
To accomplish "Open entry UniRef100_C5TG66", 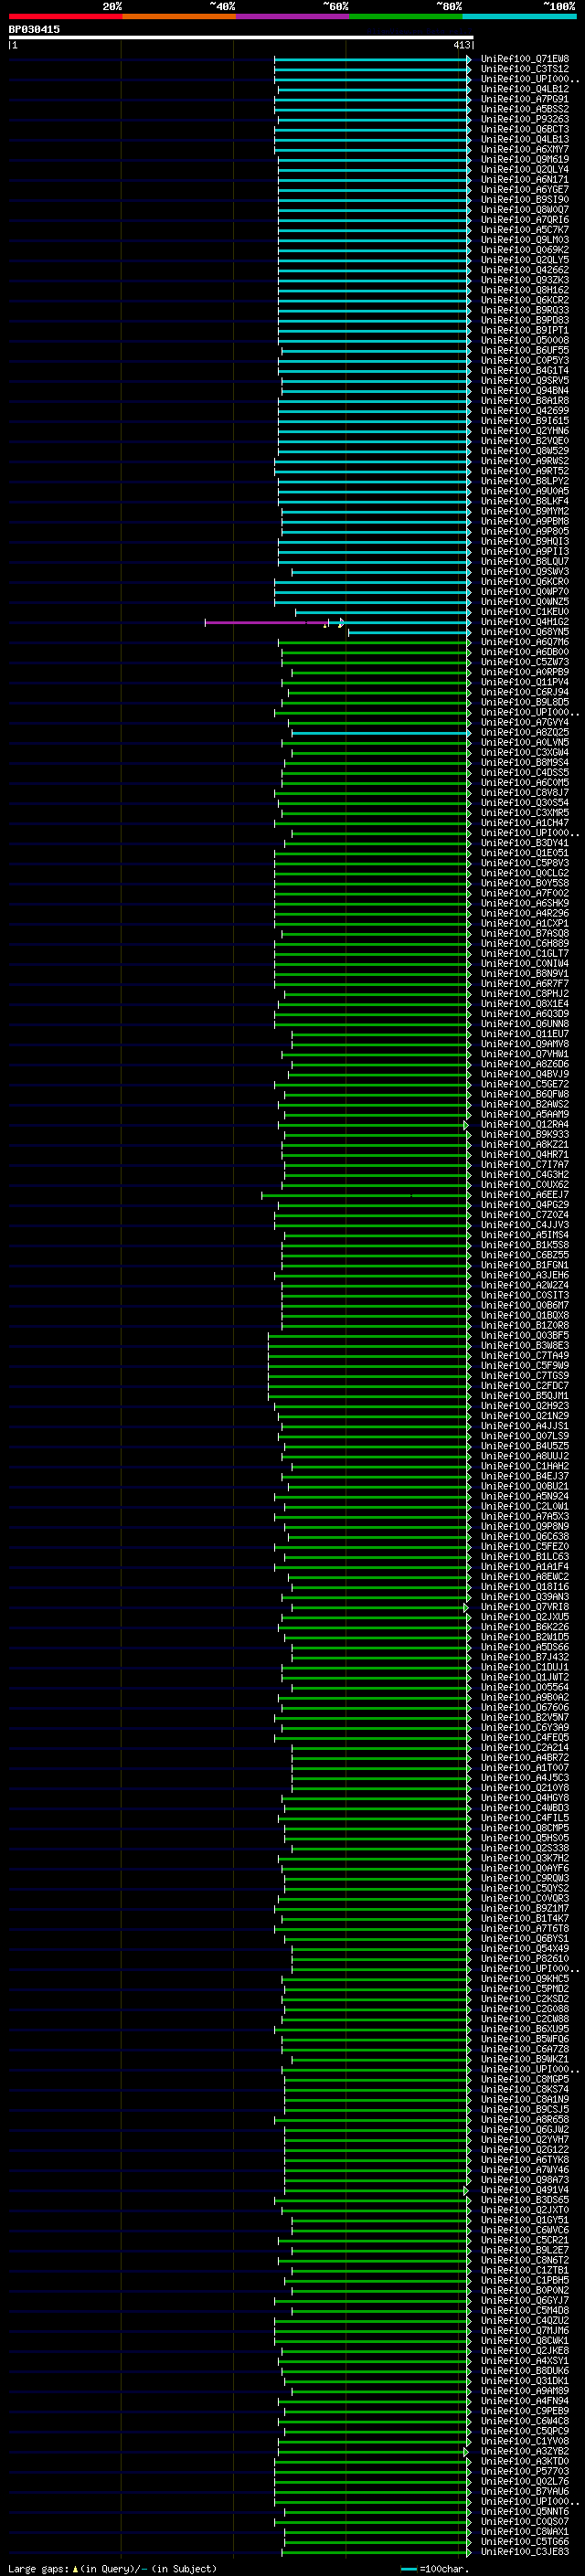I will [525, 2541].
